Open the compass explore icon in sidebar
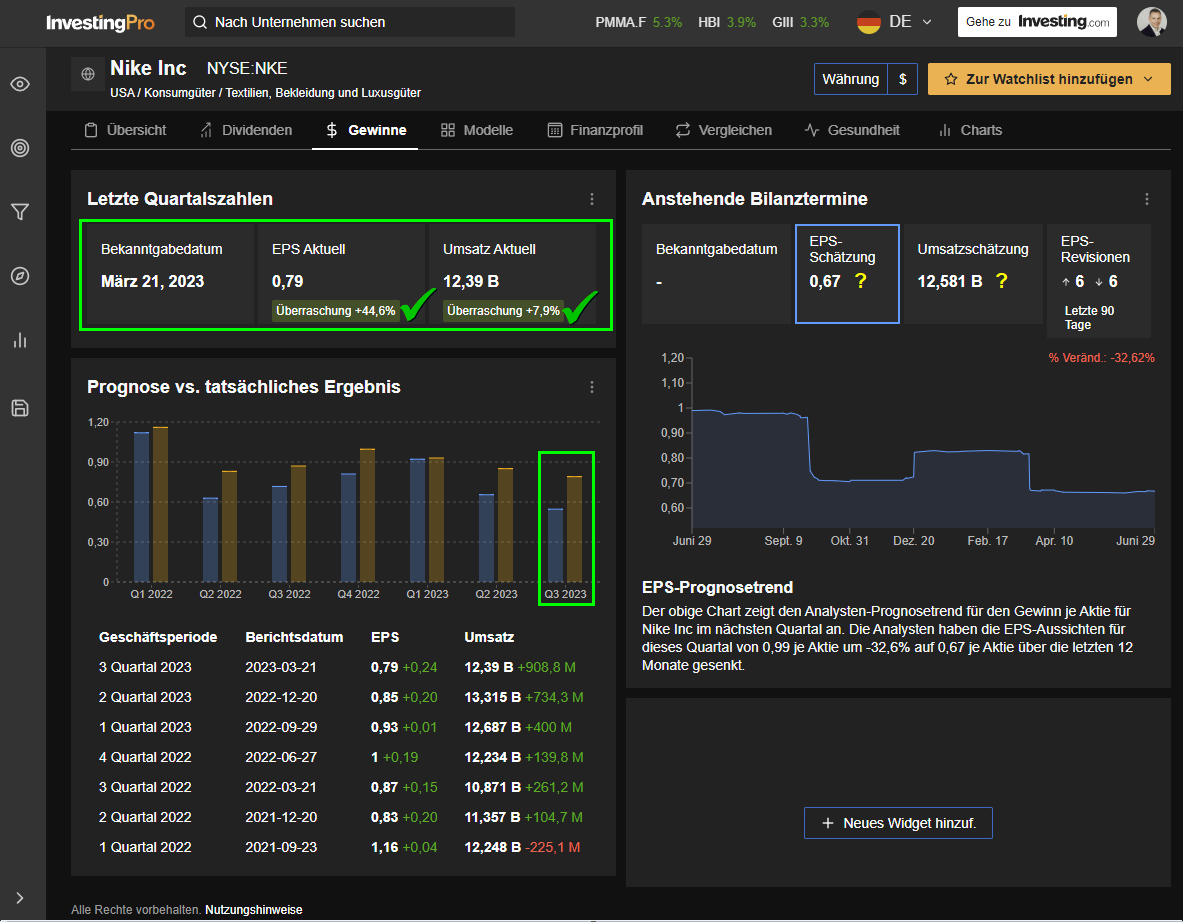The image size is (1183, 922). point(20,276)
